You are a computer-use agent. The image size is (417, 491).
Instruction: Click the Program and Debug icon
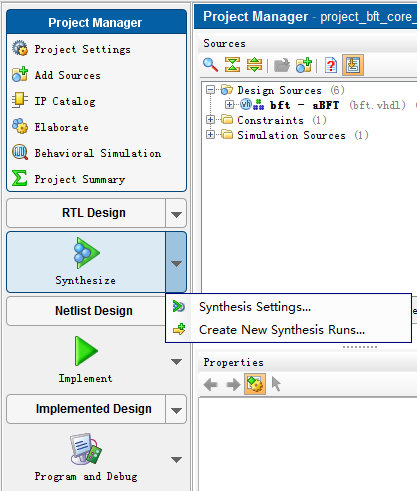click(x=86, y=449)
